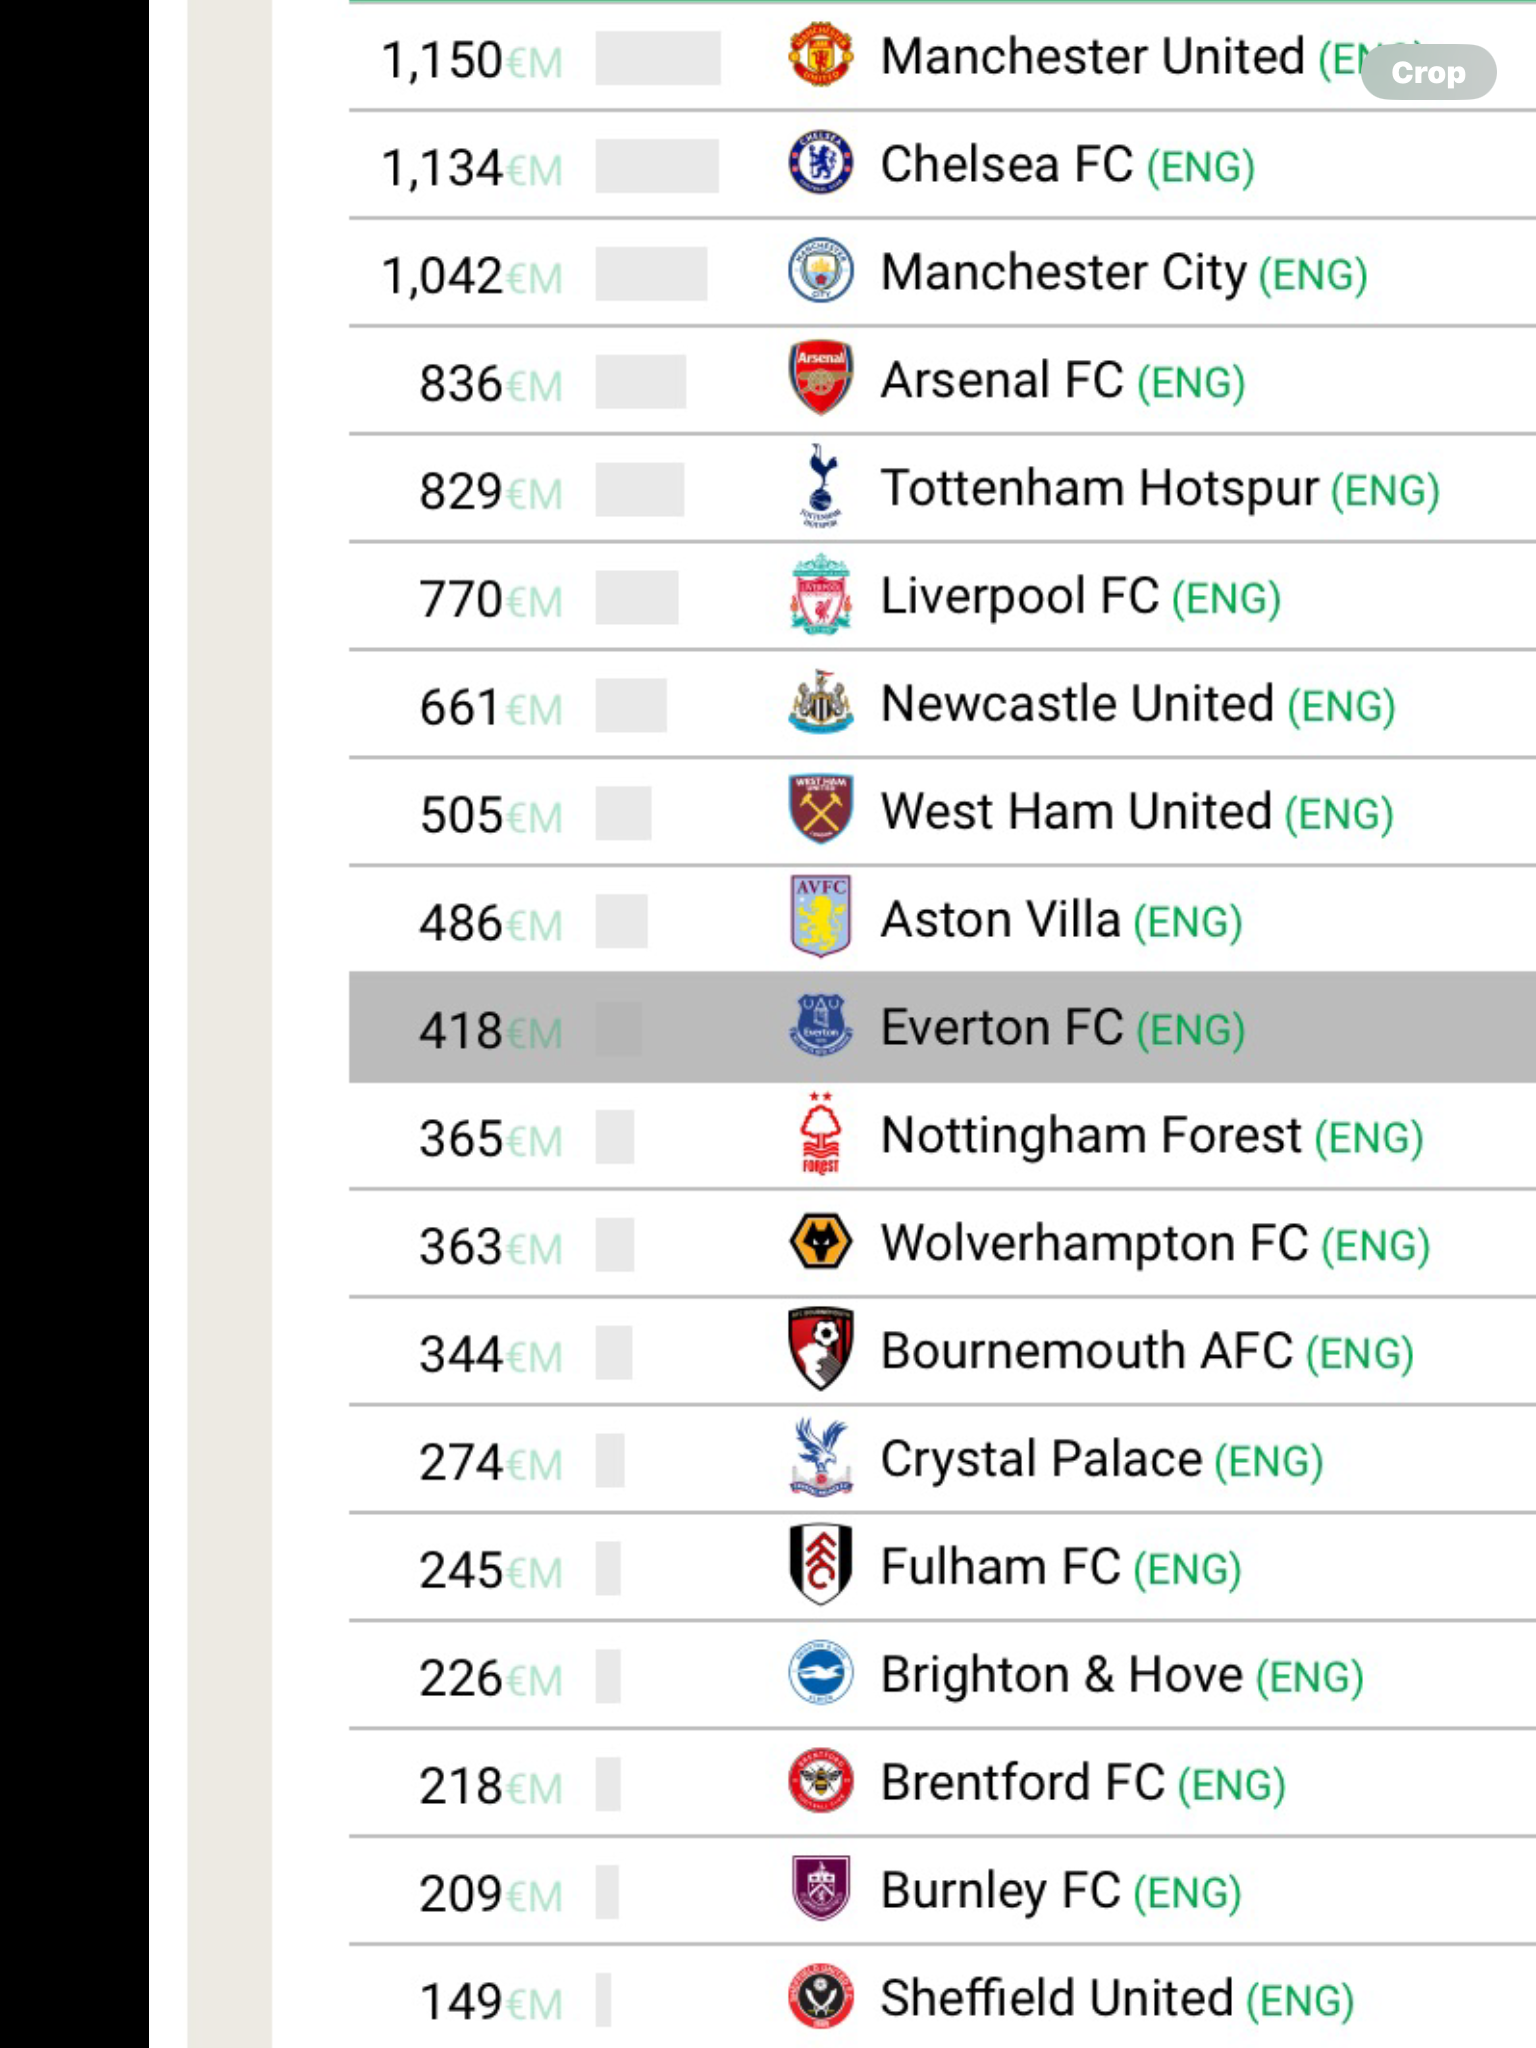Click the Liverpool FC crest icon

820,594
